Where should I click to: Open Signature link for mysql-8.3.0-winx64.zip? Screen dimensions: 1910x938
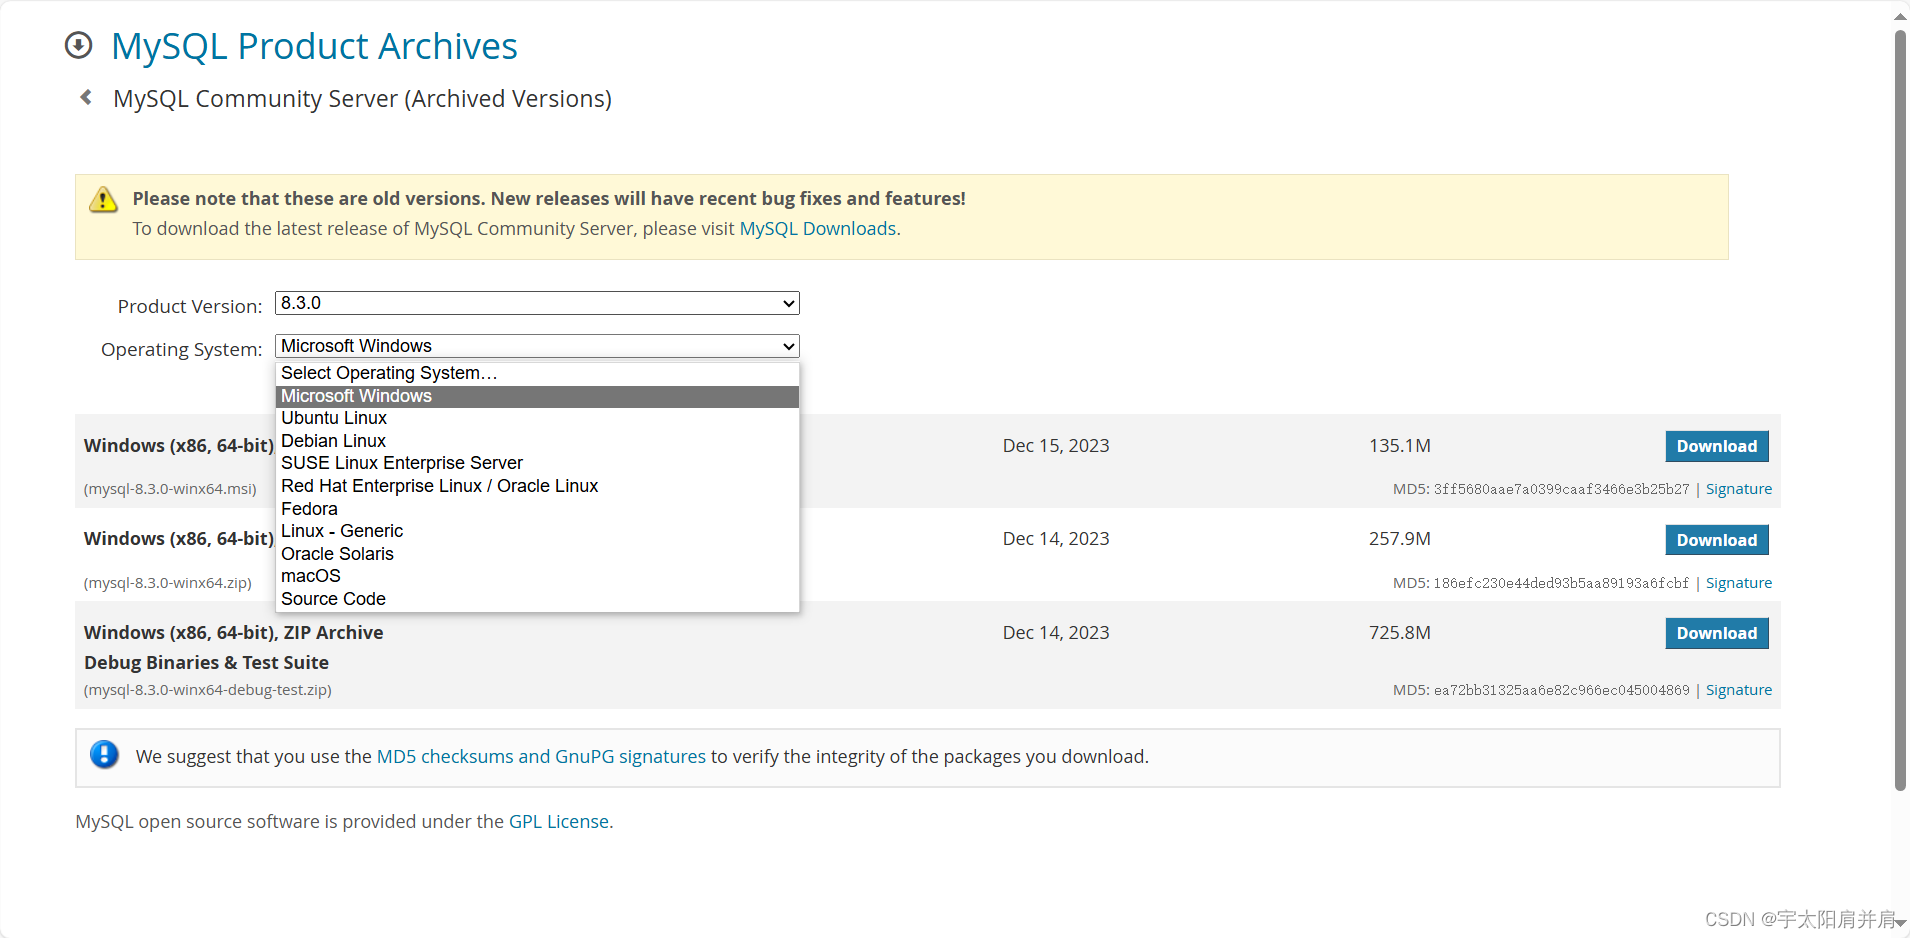pyautogui.click(x=1738, y=583)
